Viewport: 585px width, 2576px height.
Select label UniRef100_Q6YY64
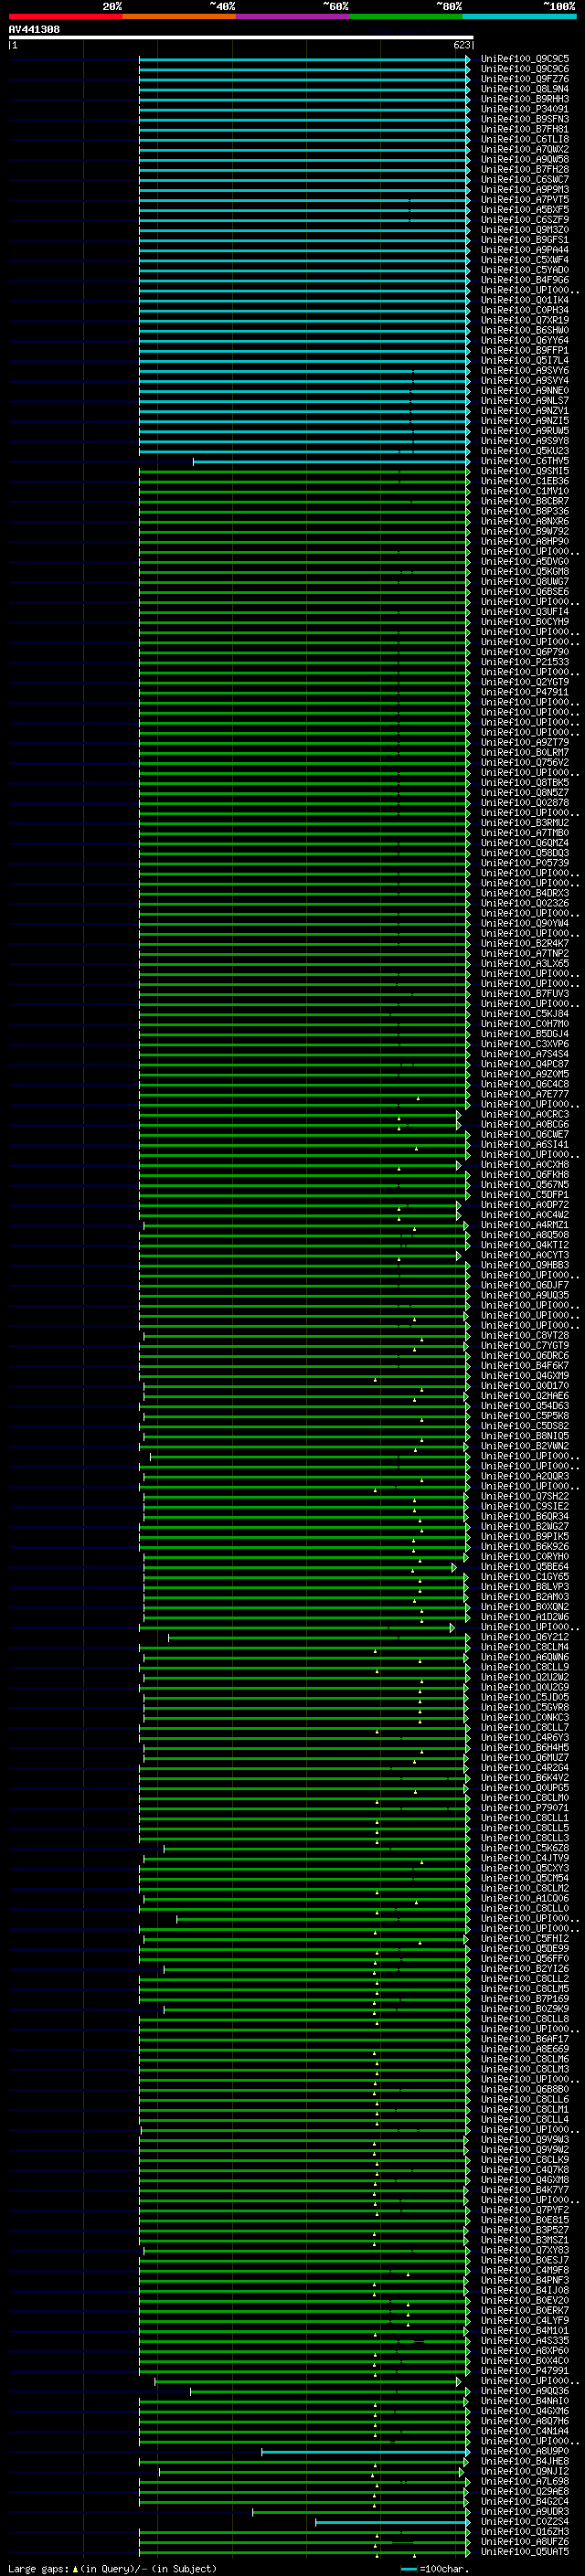[525, 340]
